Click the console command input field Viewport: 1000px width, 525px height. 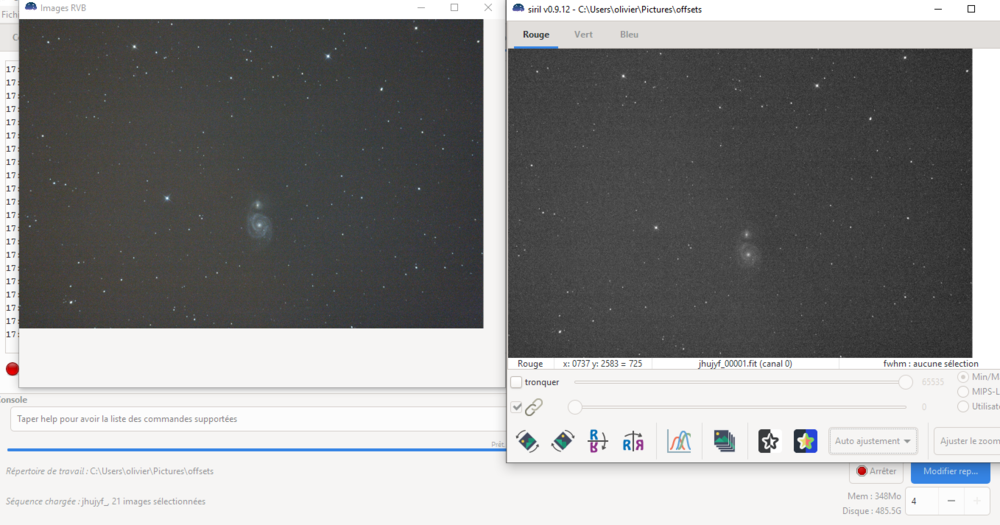click(258, 419)
